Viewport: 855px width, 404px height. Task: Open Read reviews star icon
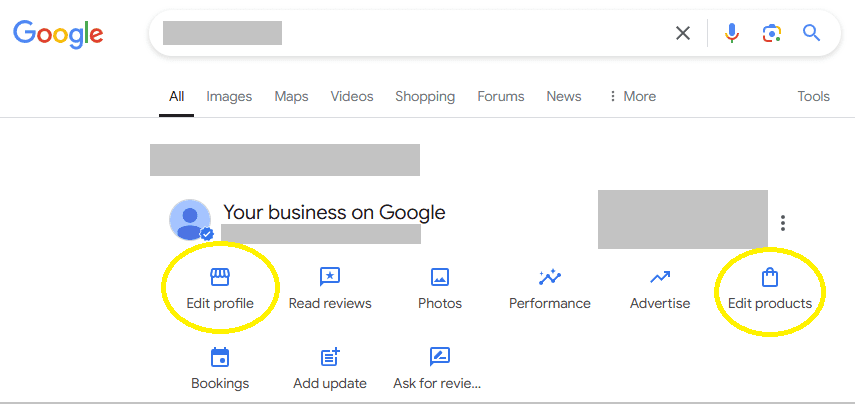(x=330, y=277)
